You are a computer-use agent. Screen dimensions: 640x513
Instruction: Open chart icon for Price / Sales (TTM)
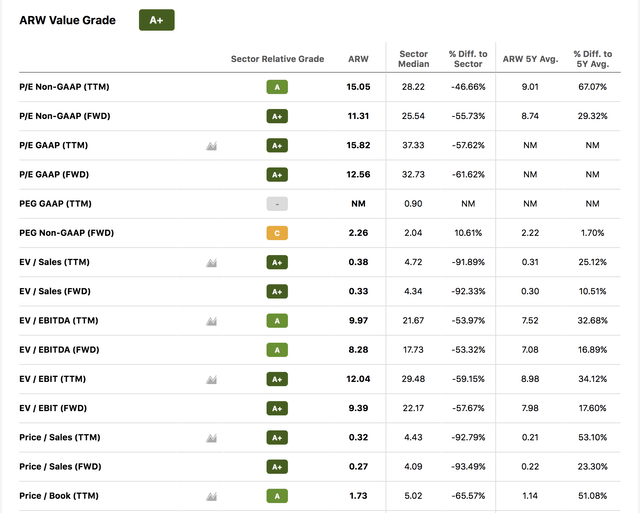211,438
